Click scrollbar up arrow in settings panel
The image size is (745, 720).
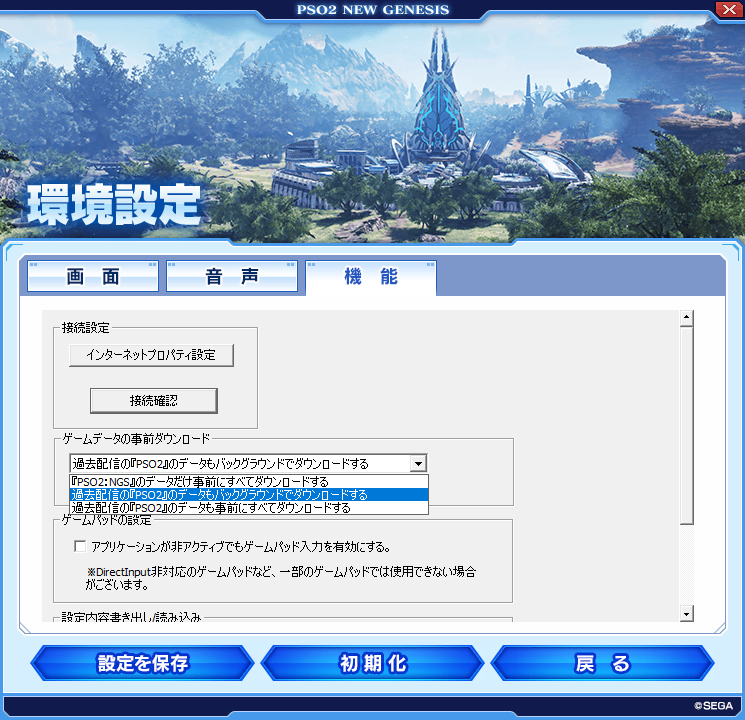point(687,317)
